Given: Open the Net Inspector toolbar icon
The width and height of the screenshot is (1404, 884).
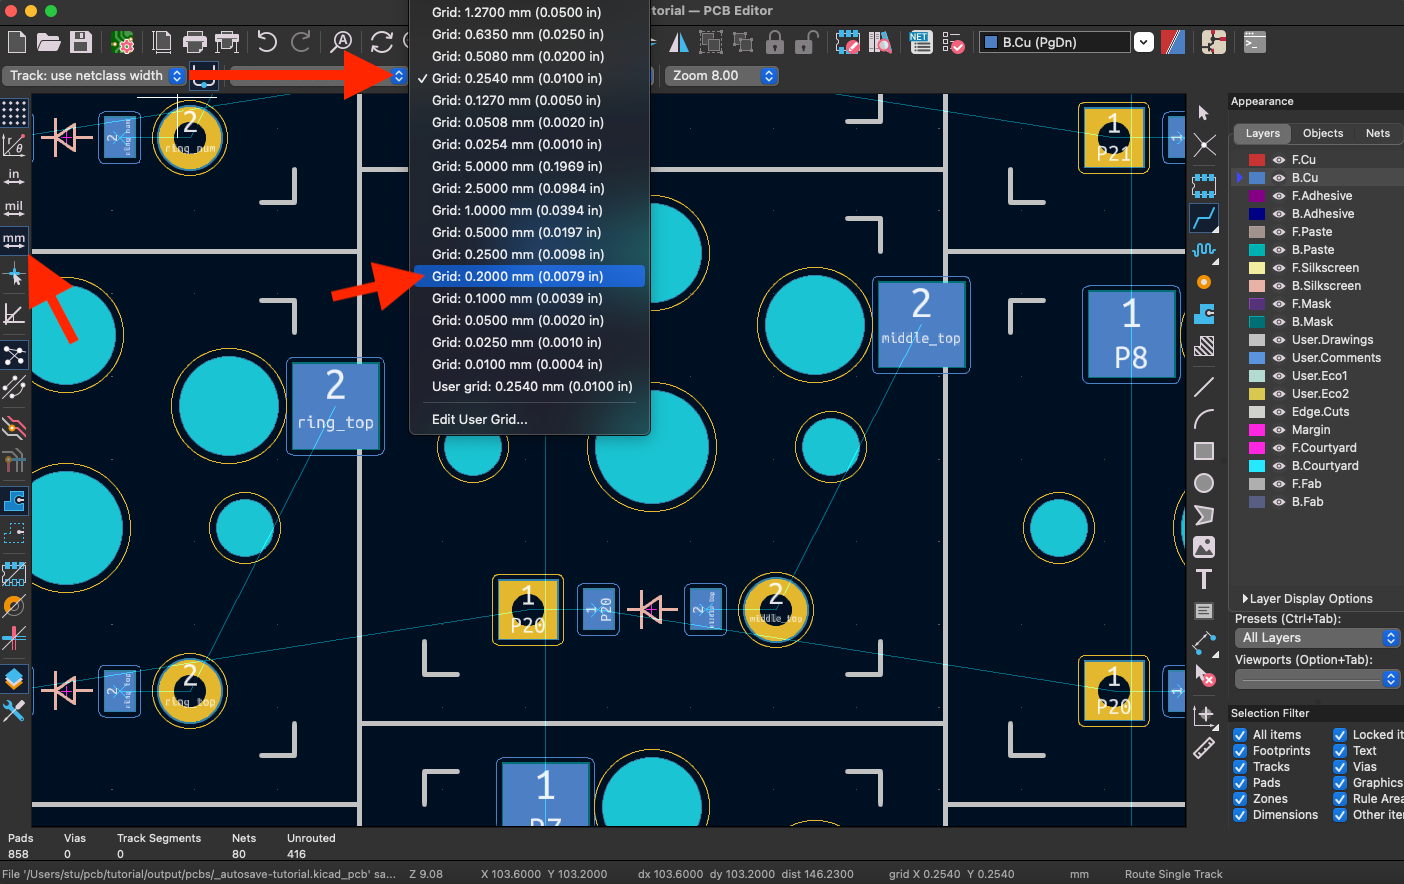Looking at the screenshot, I should click(920, 42).
